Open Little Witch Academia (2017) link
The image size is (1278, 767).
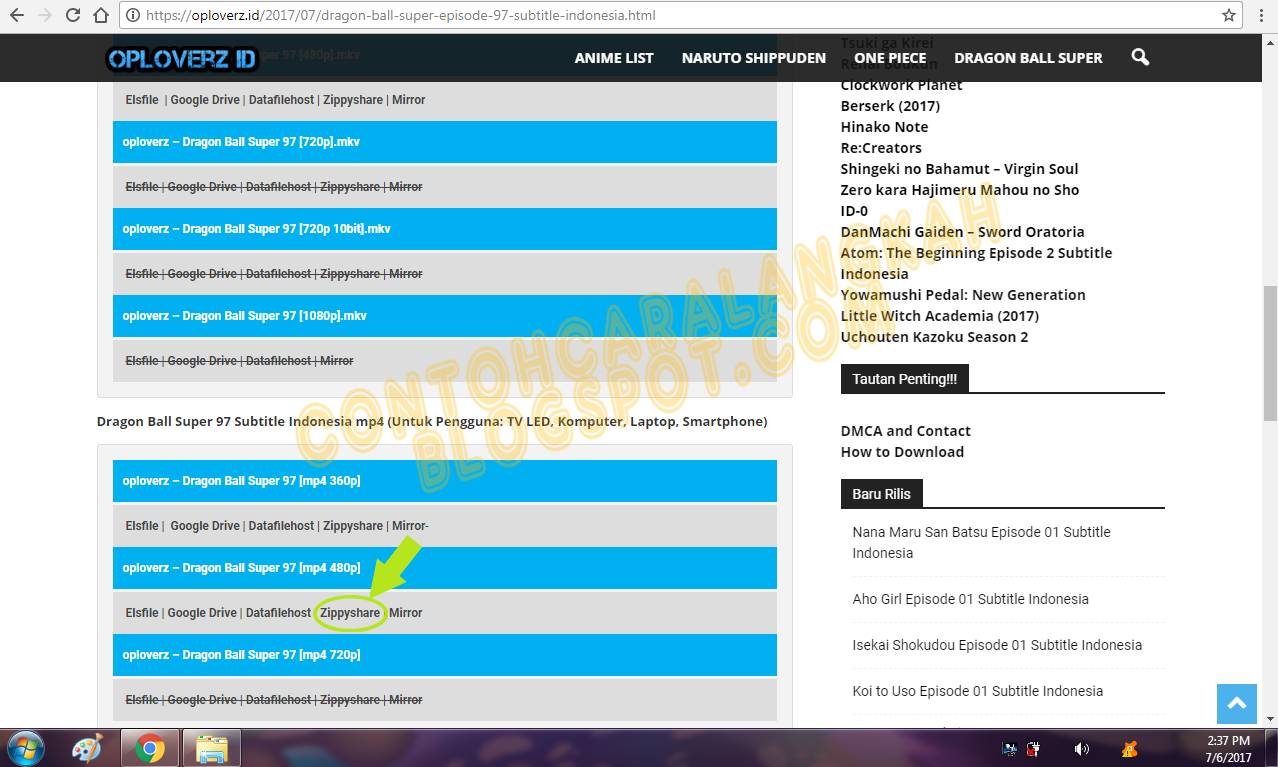point(939,316)
